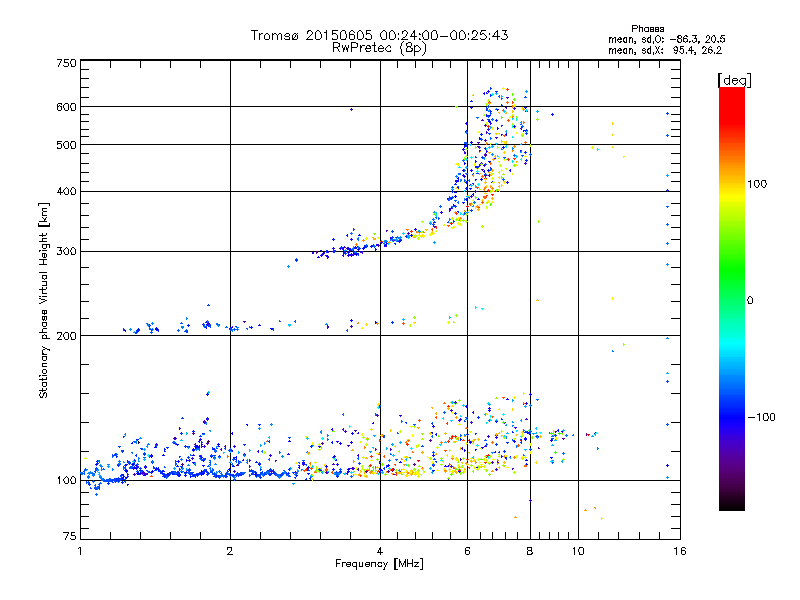Click the isolated purple point near 600 km
800x600 pixels.
pos(351,109)
